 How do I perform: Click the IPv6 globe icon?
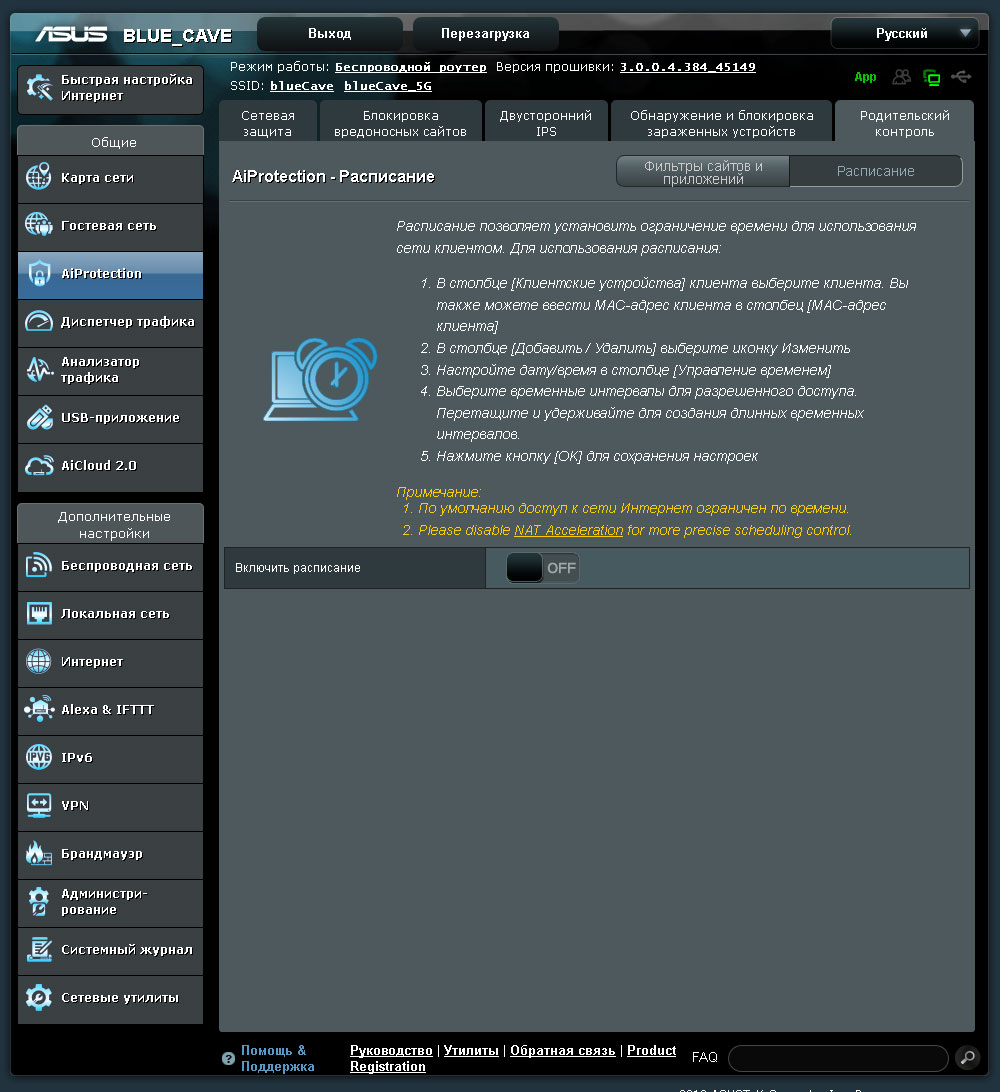(39, 757)
